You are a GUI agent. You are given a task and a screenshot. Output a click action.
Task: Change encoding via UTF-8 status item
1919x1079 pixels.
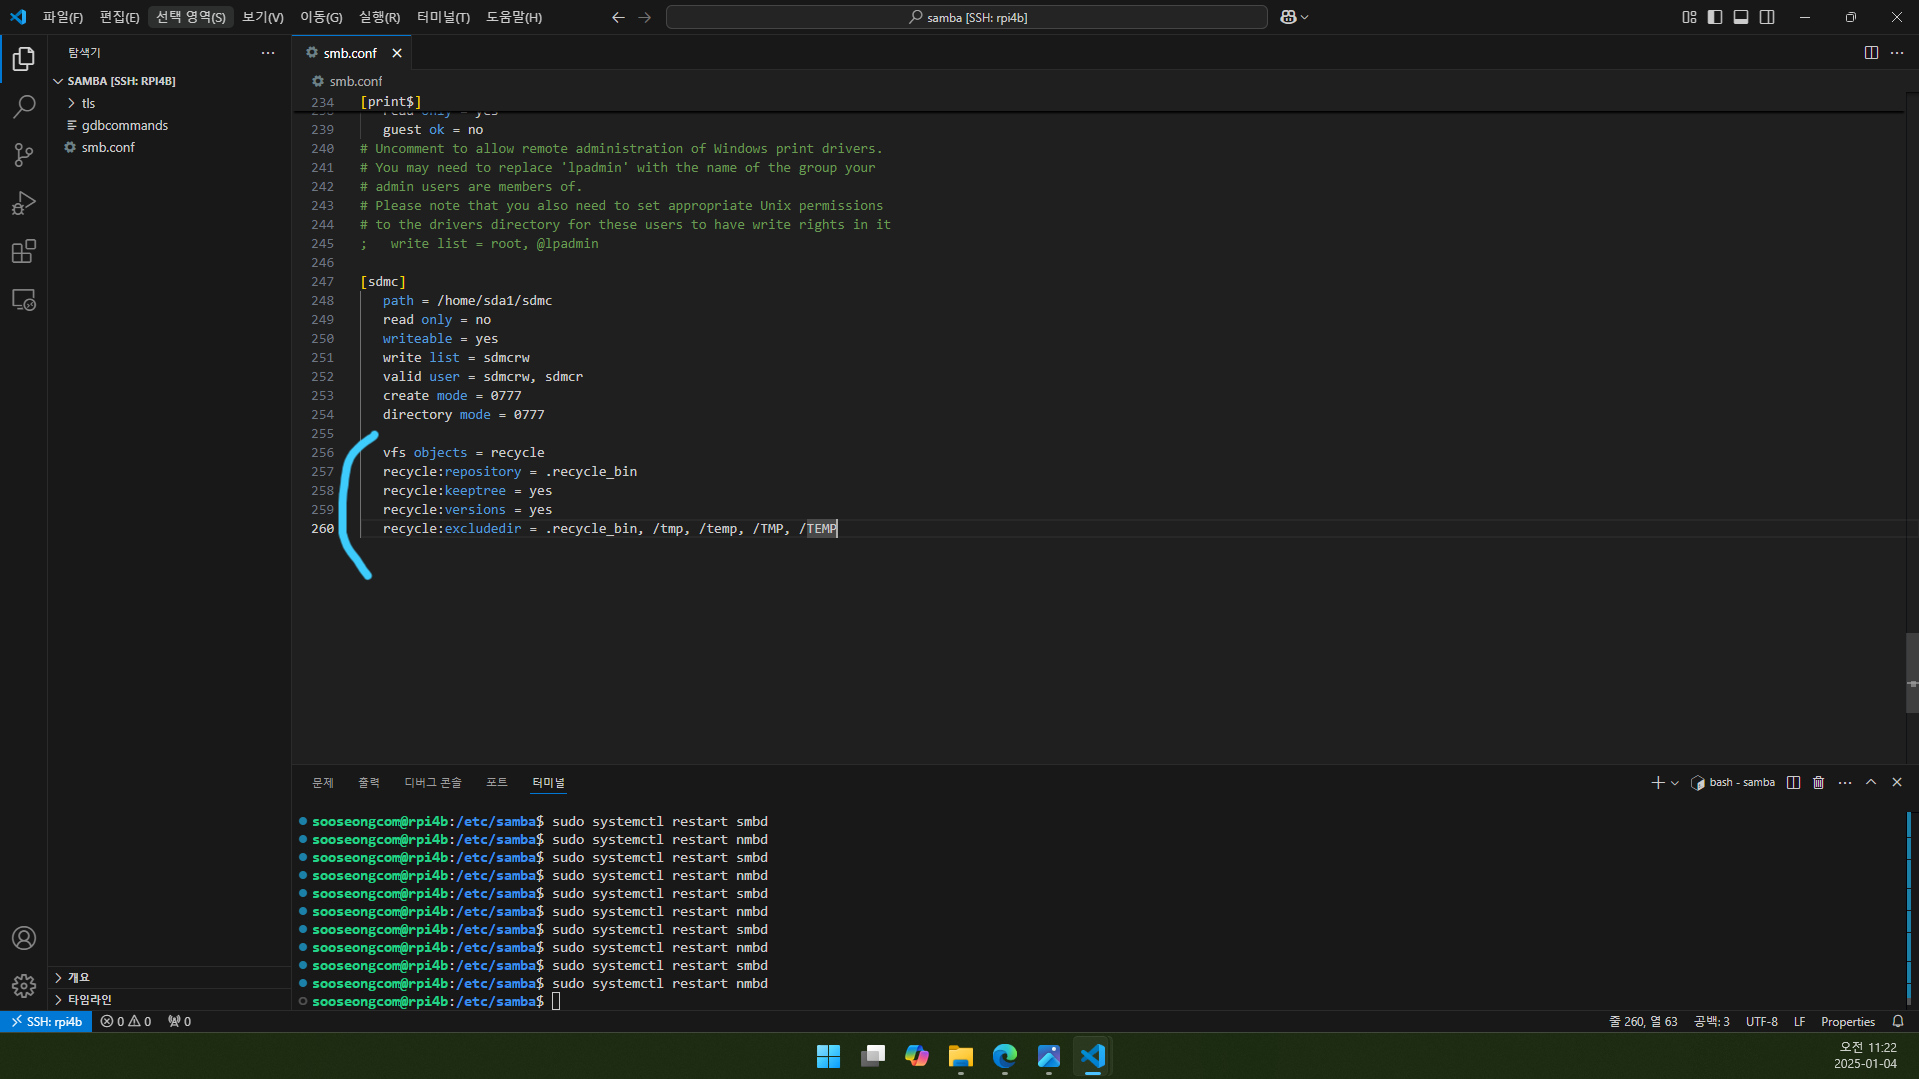click(x=1762, y=1022)
